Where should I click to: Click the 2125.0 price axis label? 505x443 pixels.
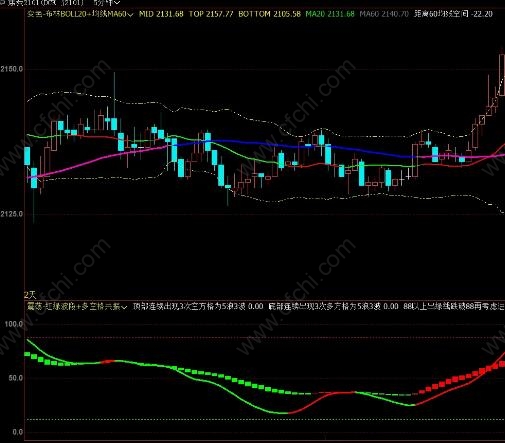coord(12,213)
